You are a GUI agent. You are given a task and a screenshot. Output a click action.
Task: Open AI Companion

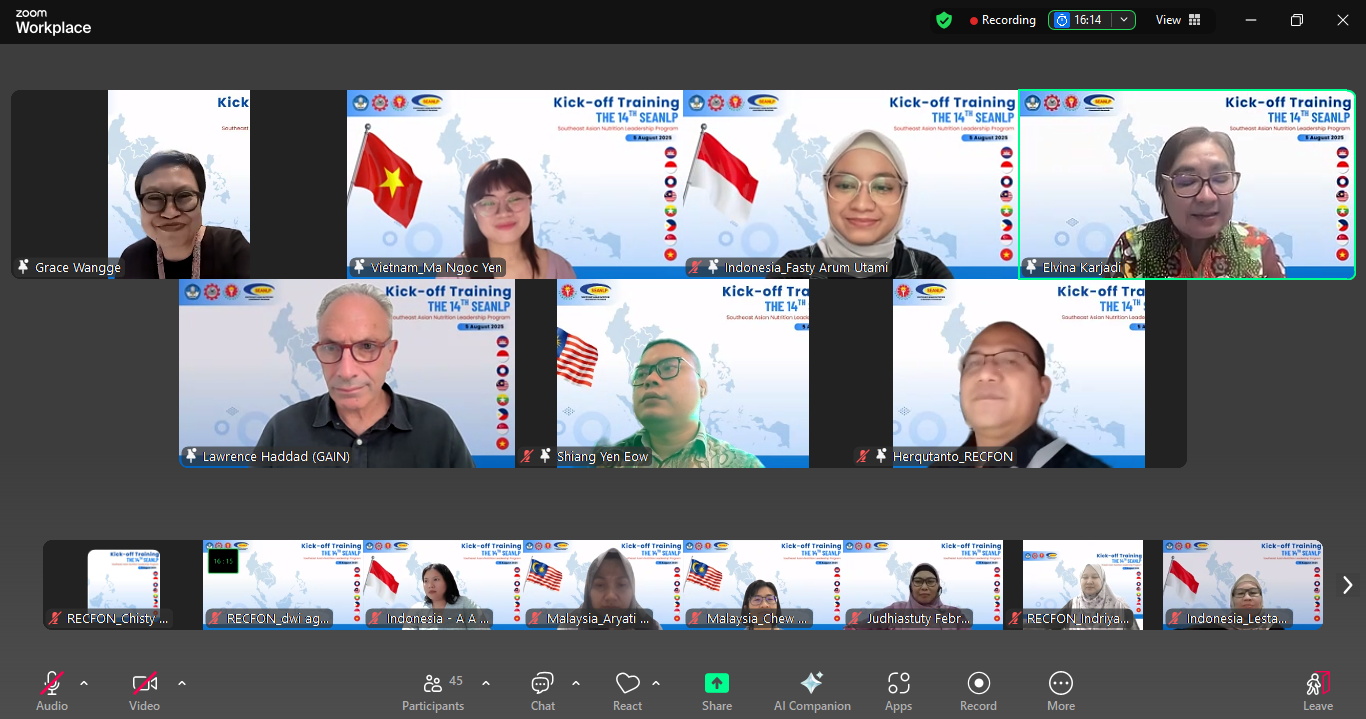tap(811, 684)
